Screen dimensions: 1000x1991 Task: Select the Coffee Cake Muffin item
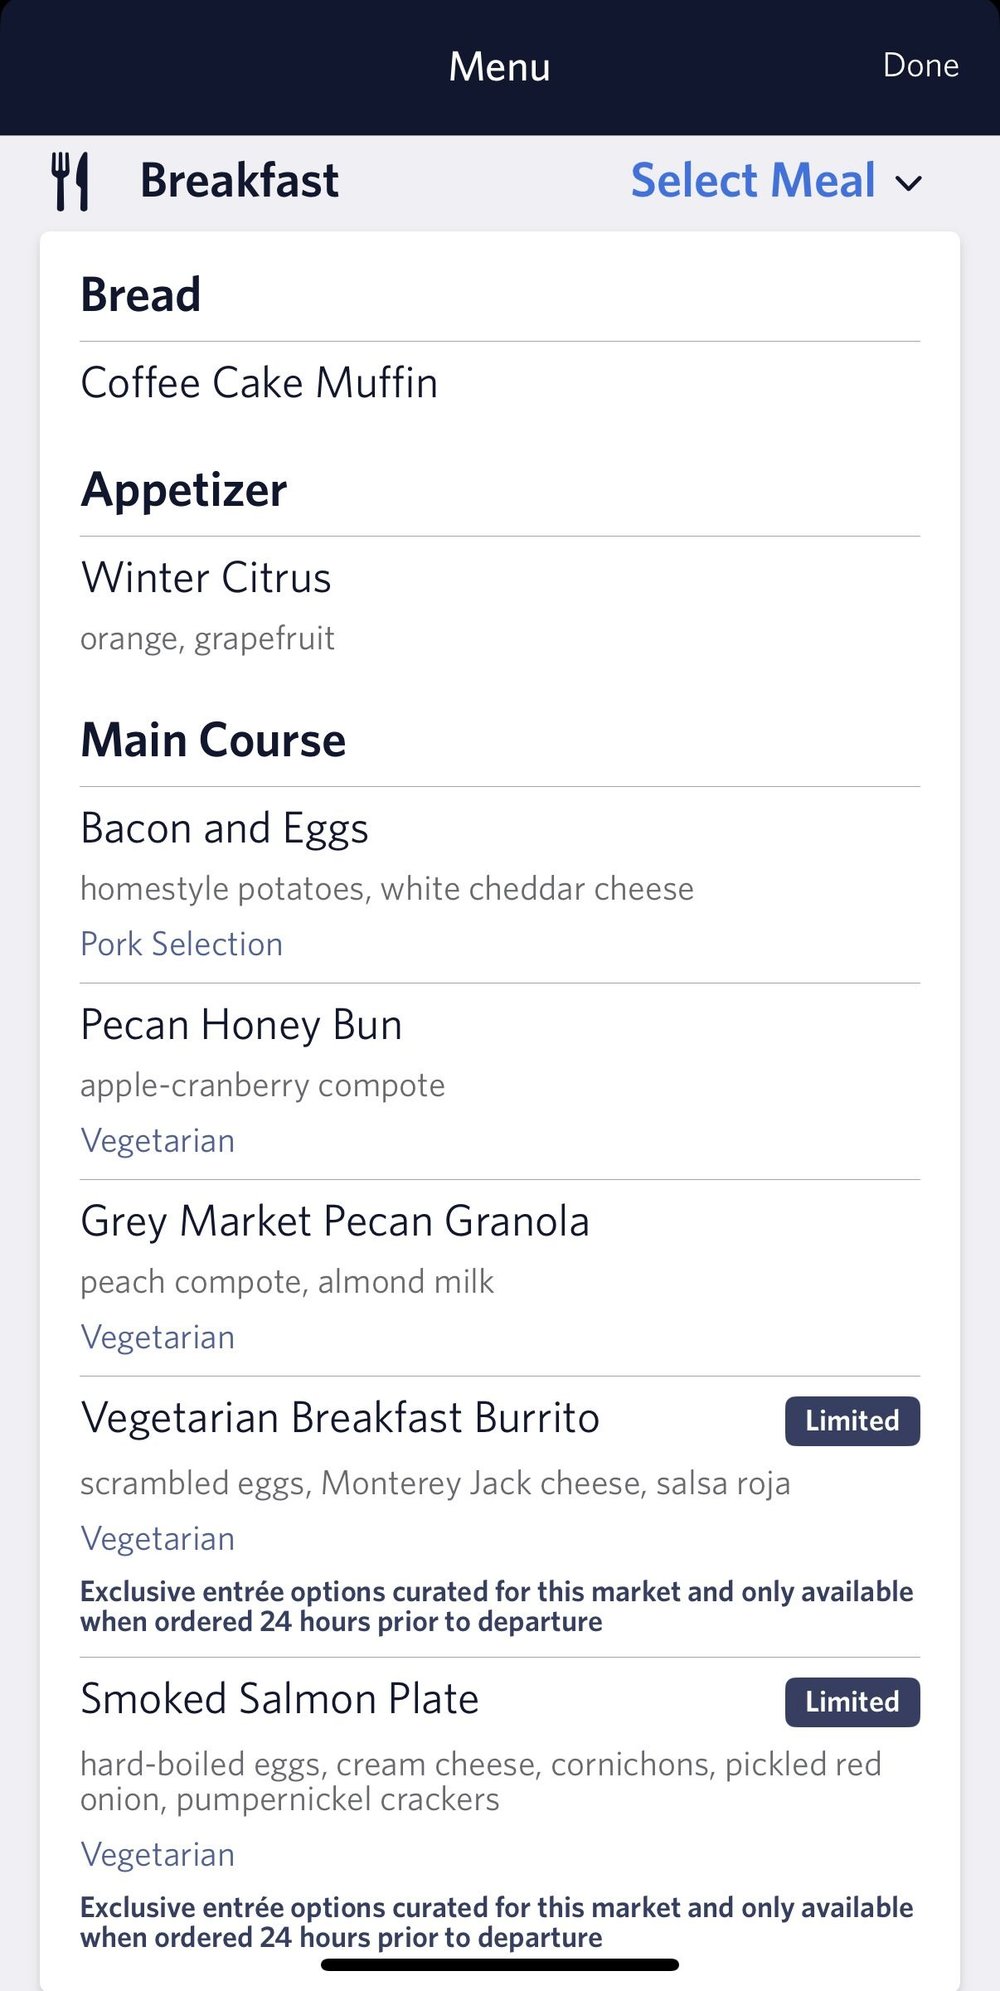pos(259,383)
